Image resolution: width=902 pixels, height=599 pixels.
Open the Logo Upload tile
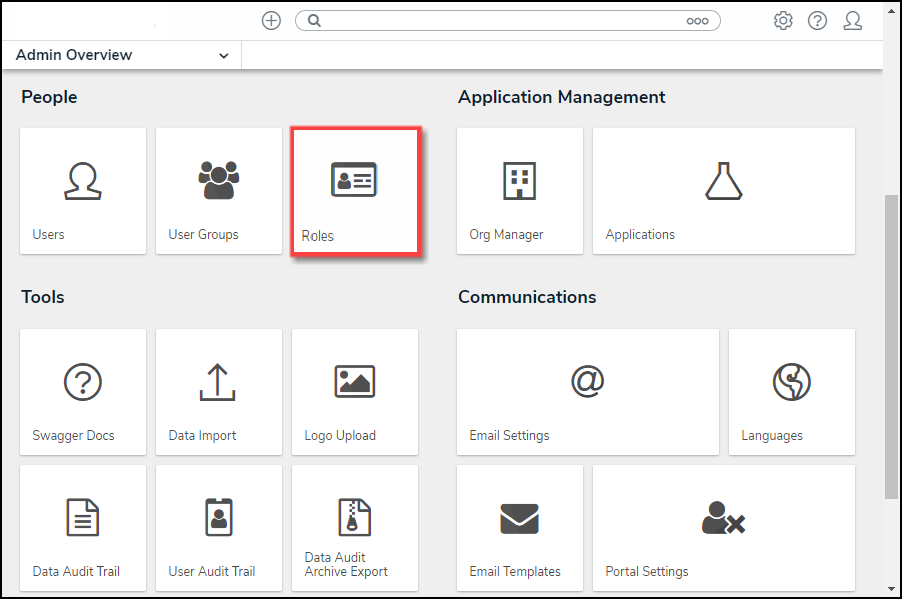pos(355,392)
